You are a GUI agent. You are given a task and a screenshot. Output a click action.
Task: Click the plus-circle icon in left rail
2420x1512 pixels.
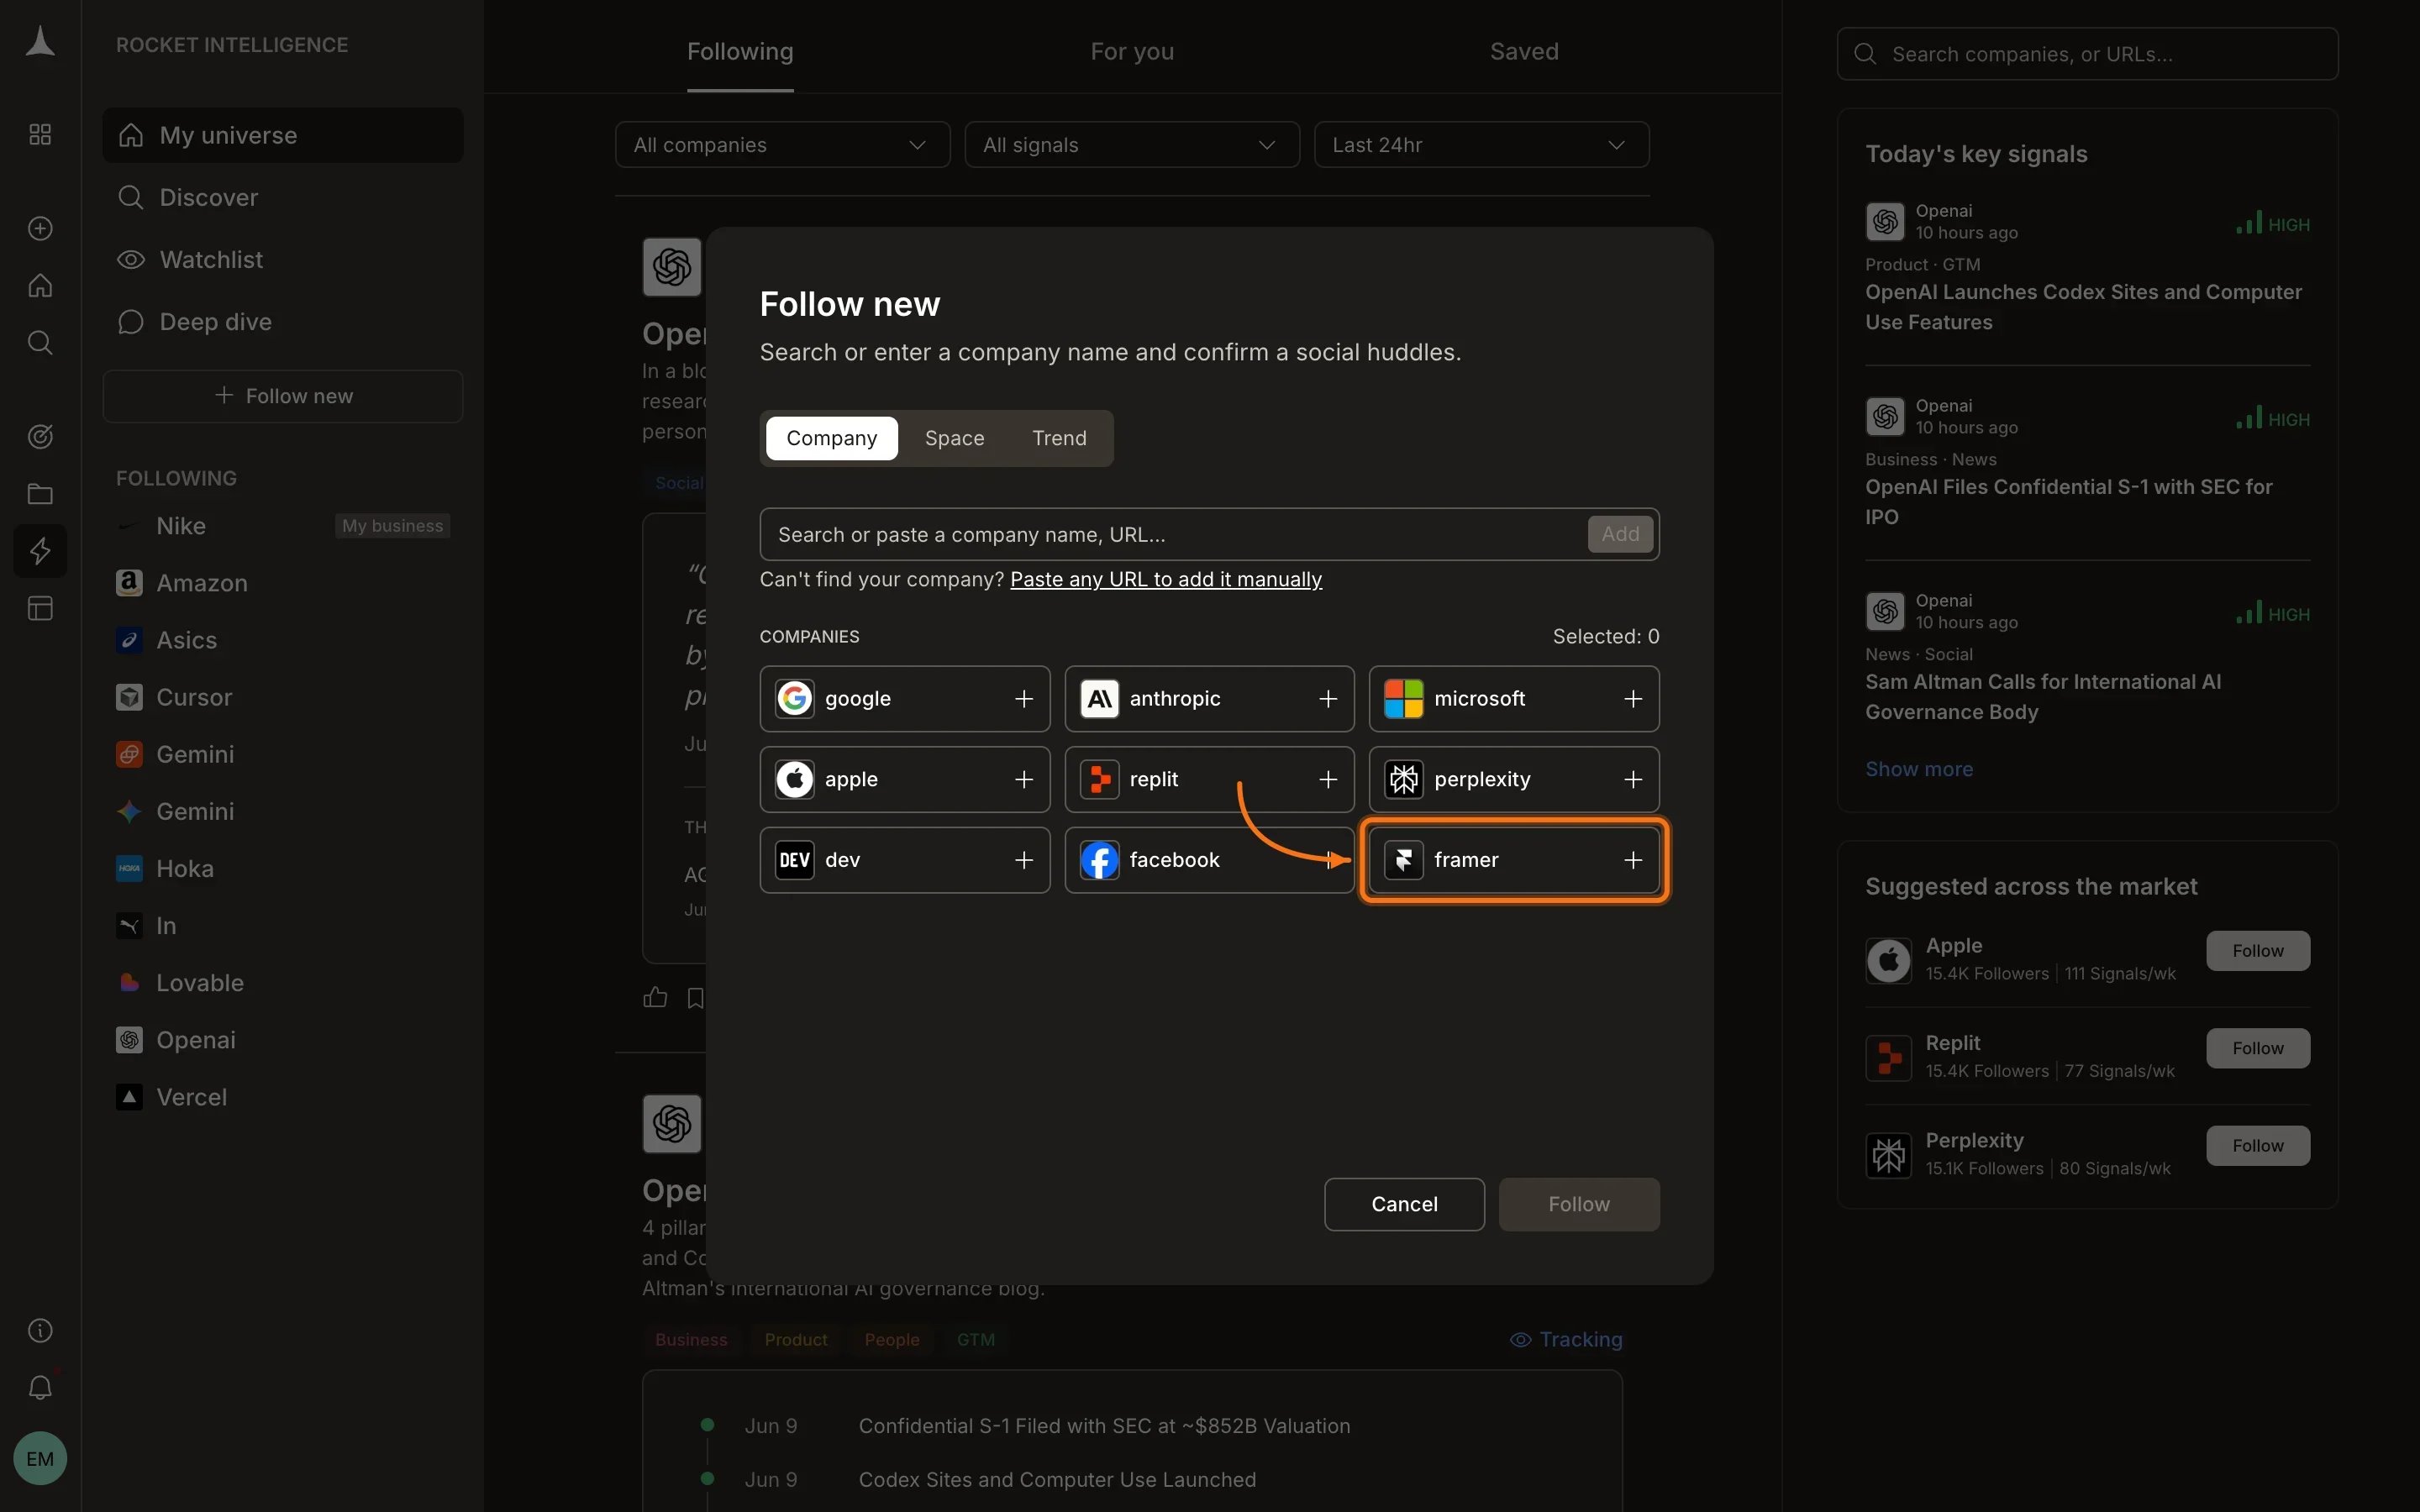(x=40, y=228)
